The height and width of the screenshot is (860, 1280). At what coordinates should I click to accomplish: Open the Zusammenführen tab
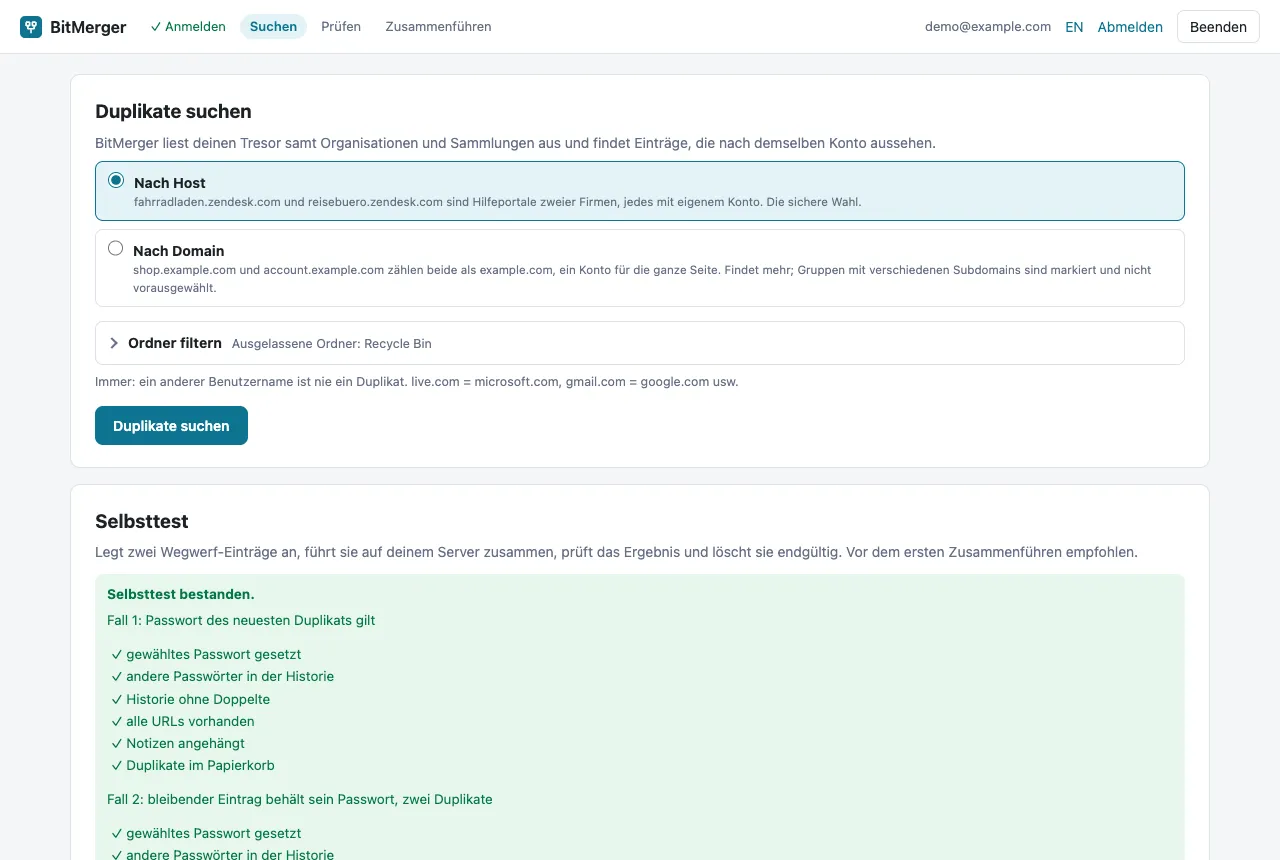tap(438, 27)
